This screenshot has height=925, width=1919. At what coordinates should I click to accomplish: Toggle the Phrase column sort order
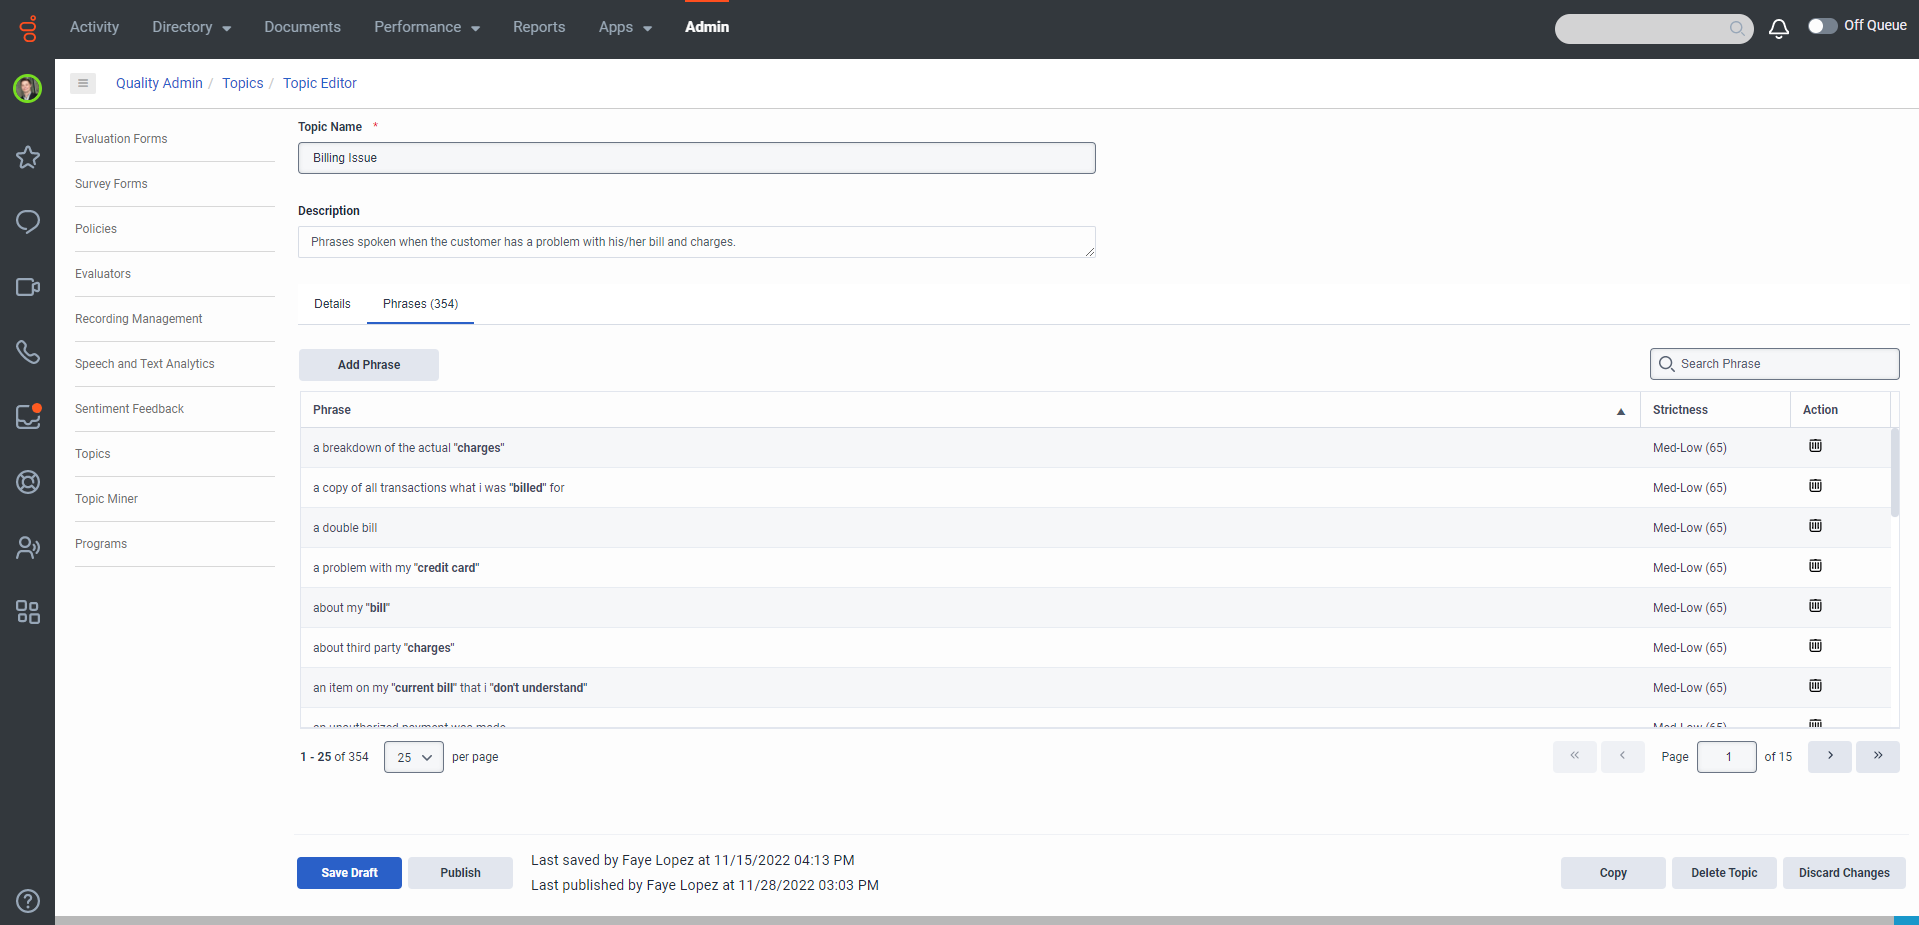(x=1620, y=410)
